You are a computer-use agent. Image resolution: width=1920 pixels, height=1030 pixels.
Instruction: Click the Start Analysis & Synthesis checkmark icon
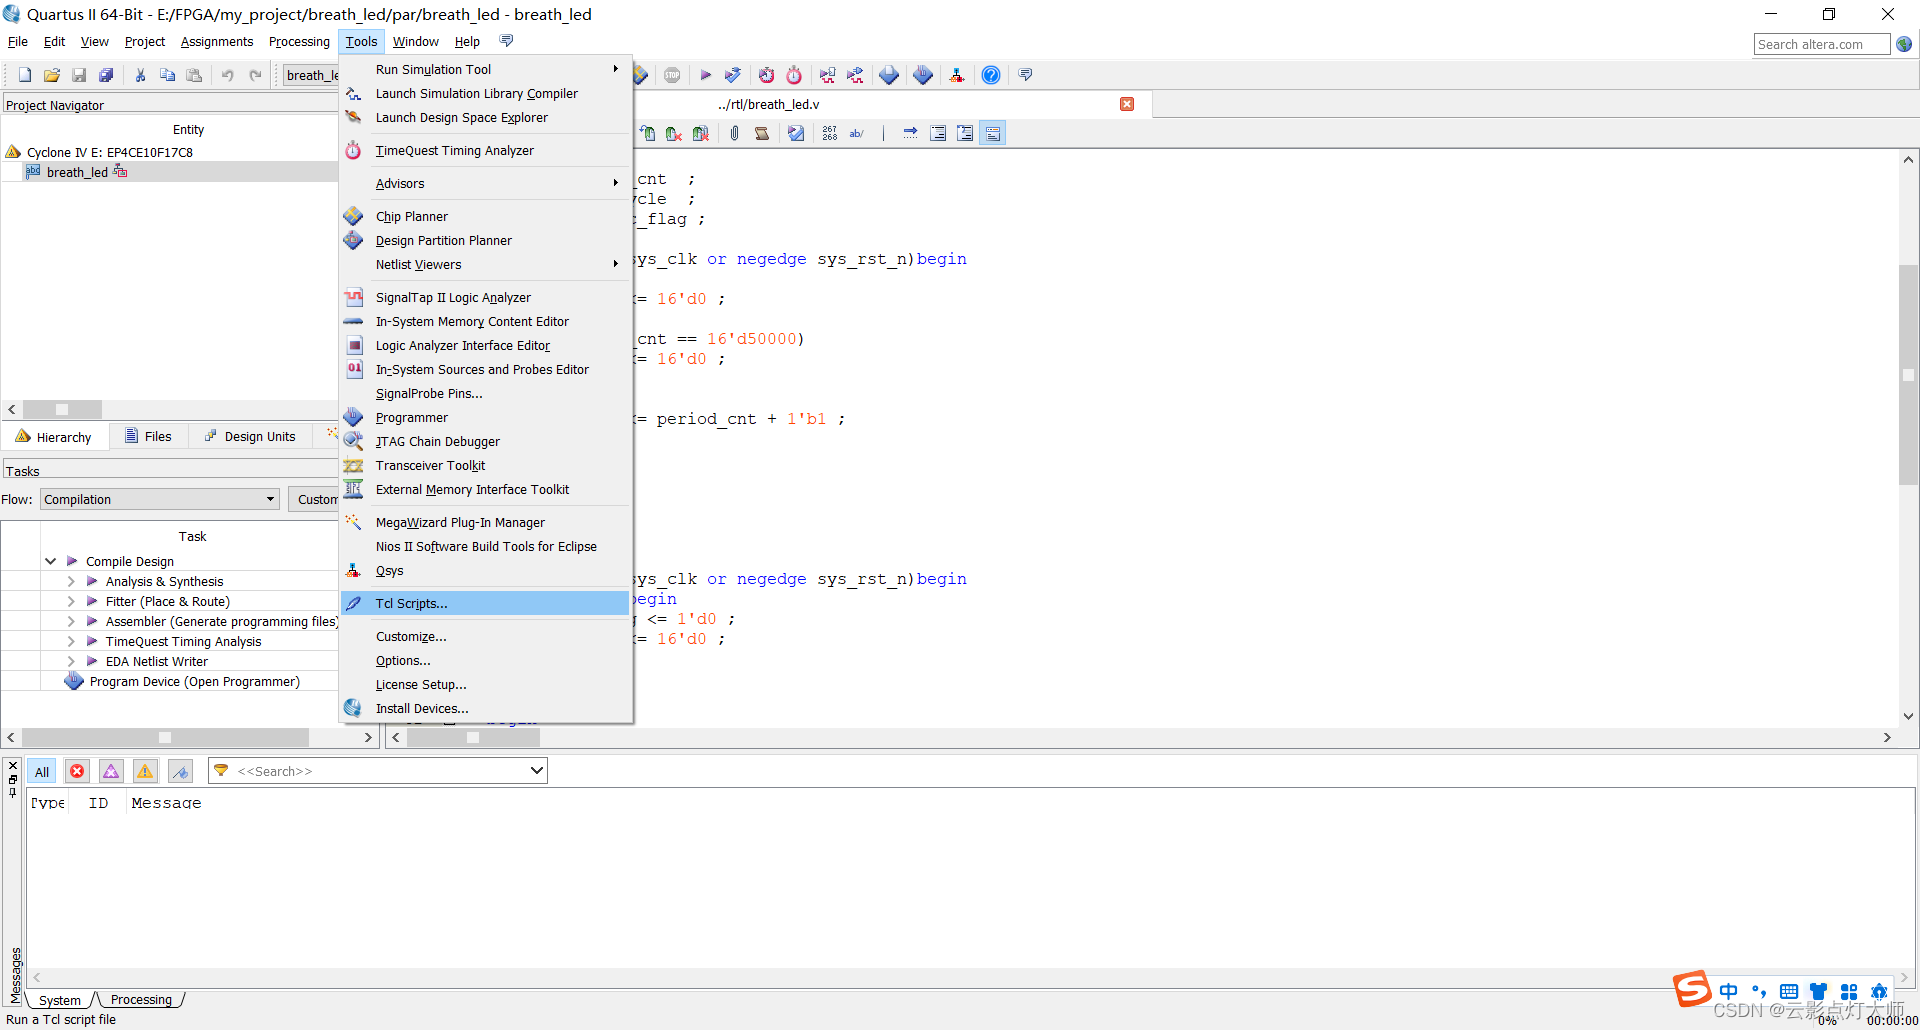[x=733, y=75]
